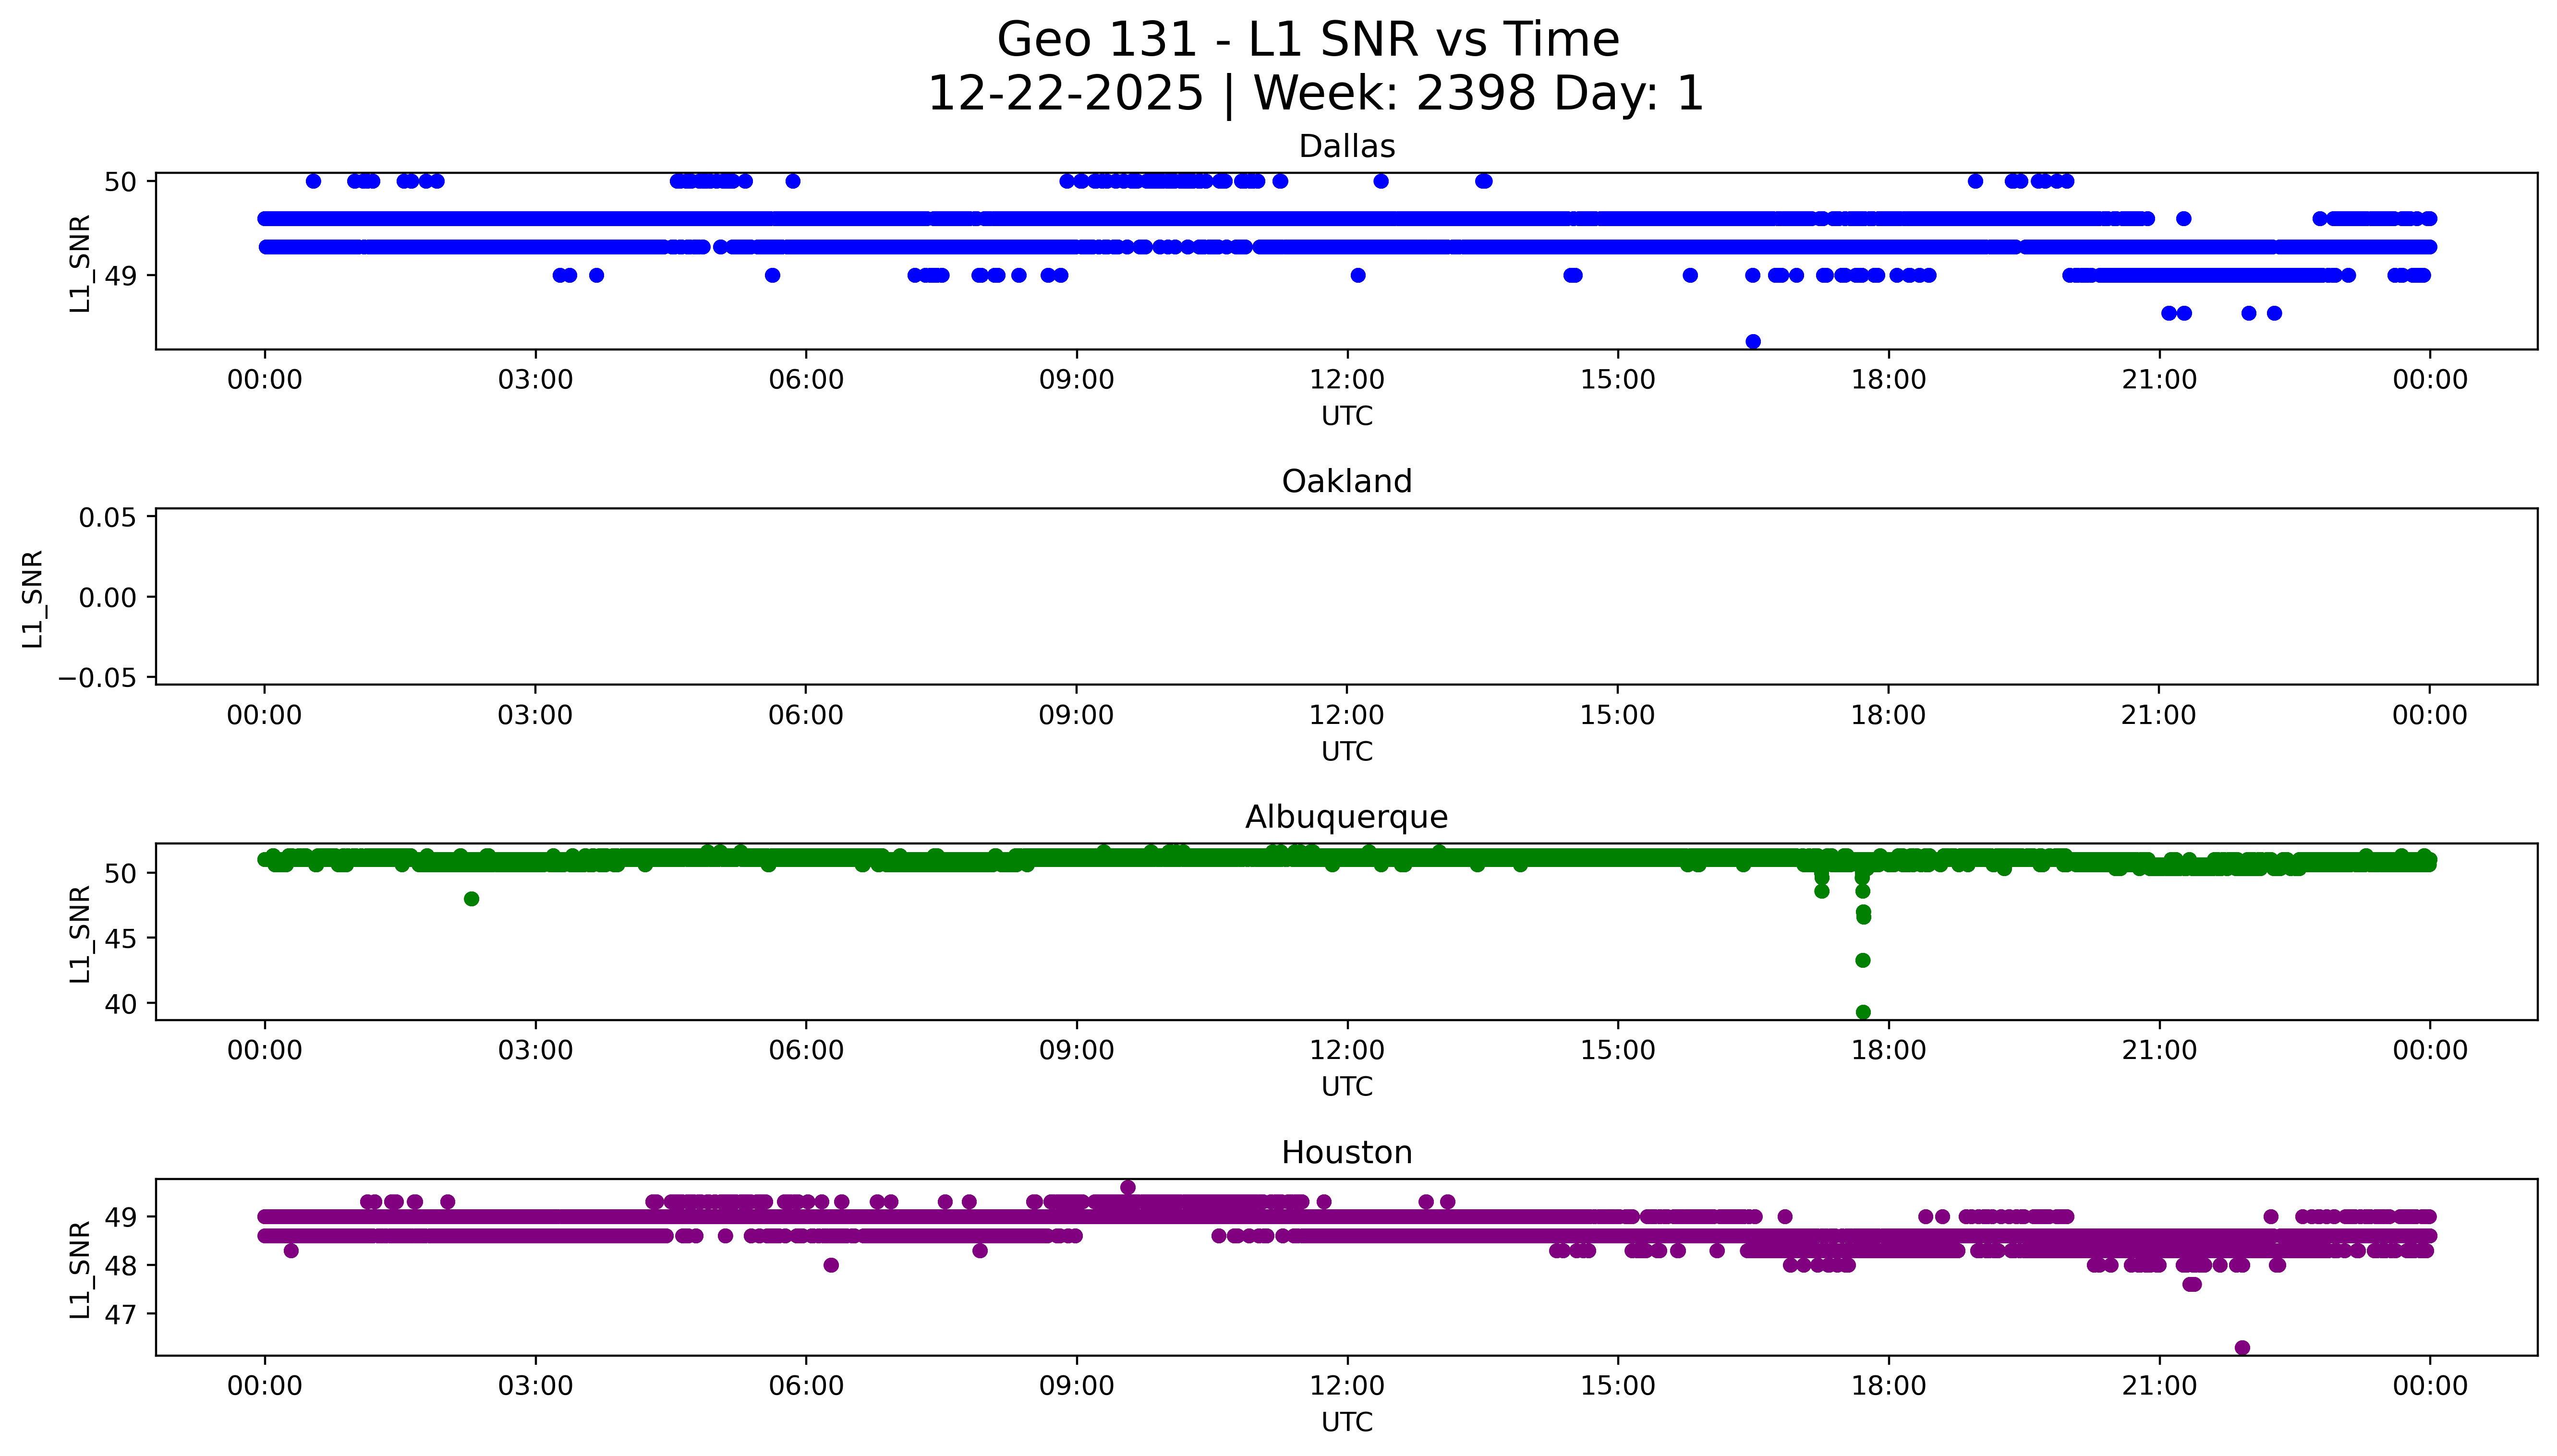Click the Oakland subplot title
Screen dimensions: 2557x1456
(x=1346, y=482)
